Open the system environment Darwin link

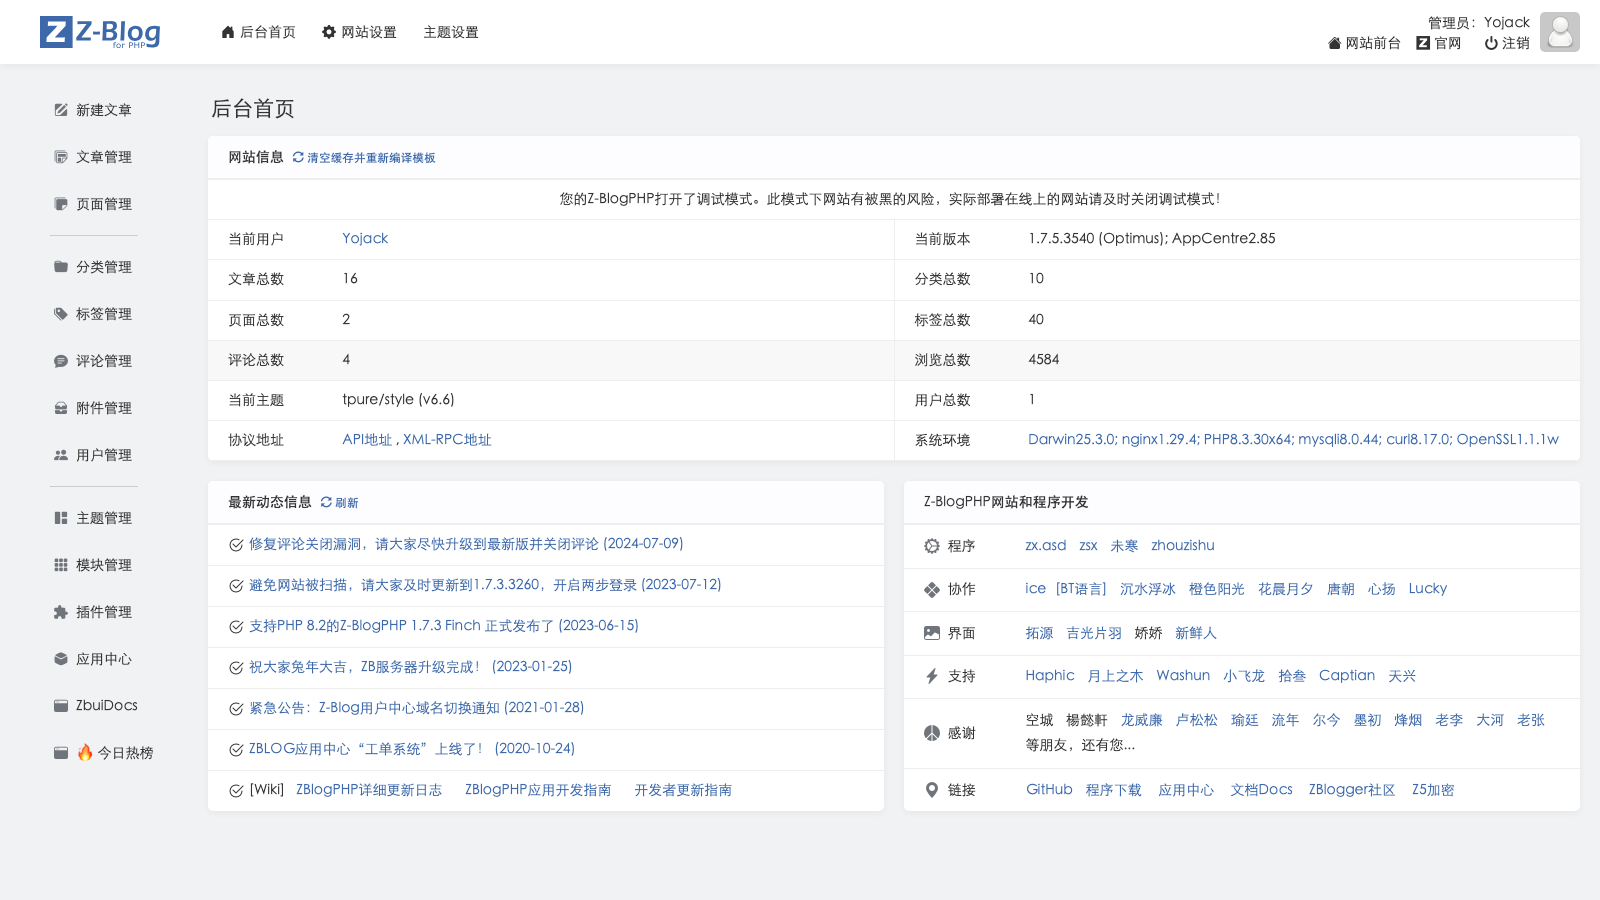1293,439
